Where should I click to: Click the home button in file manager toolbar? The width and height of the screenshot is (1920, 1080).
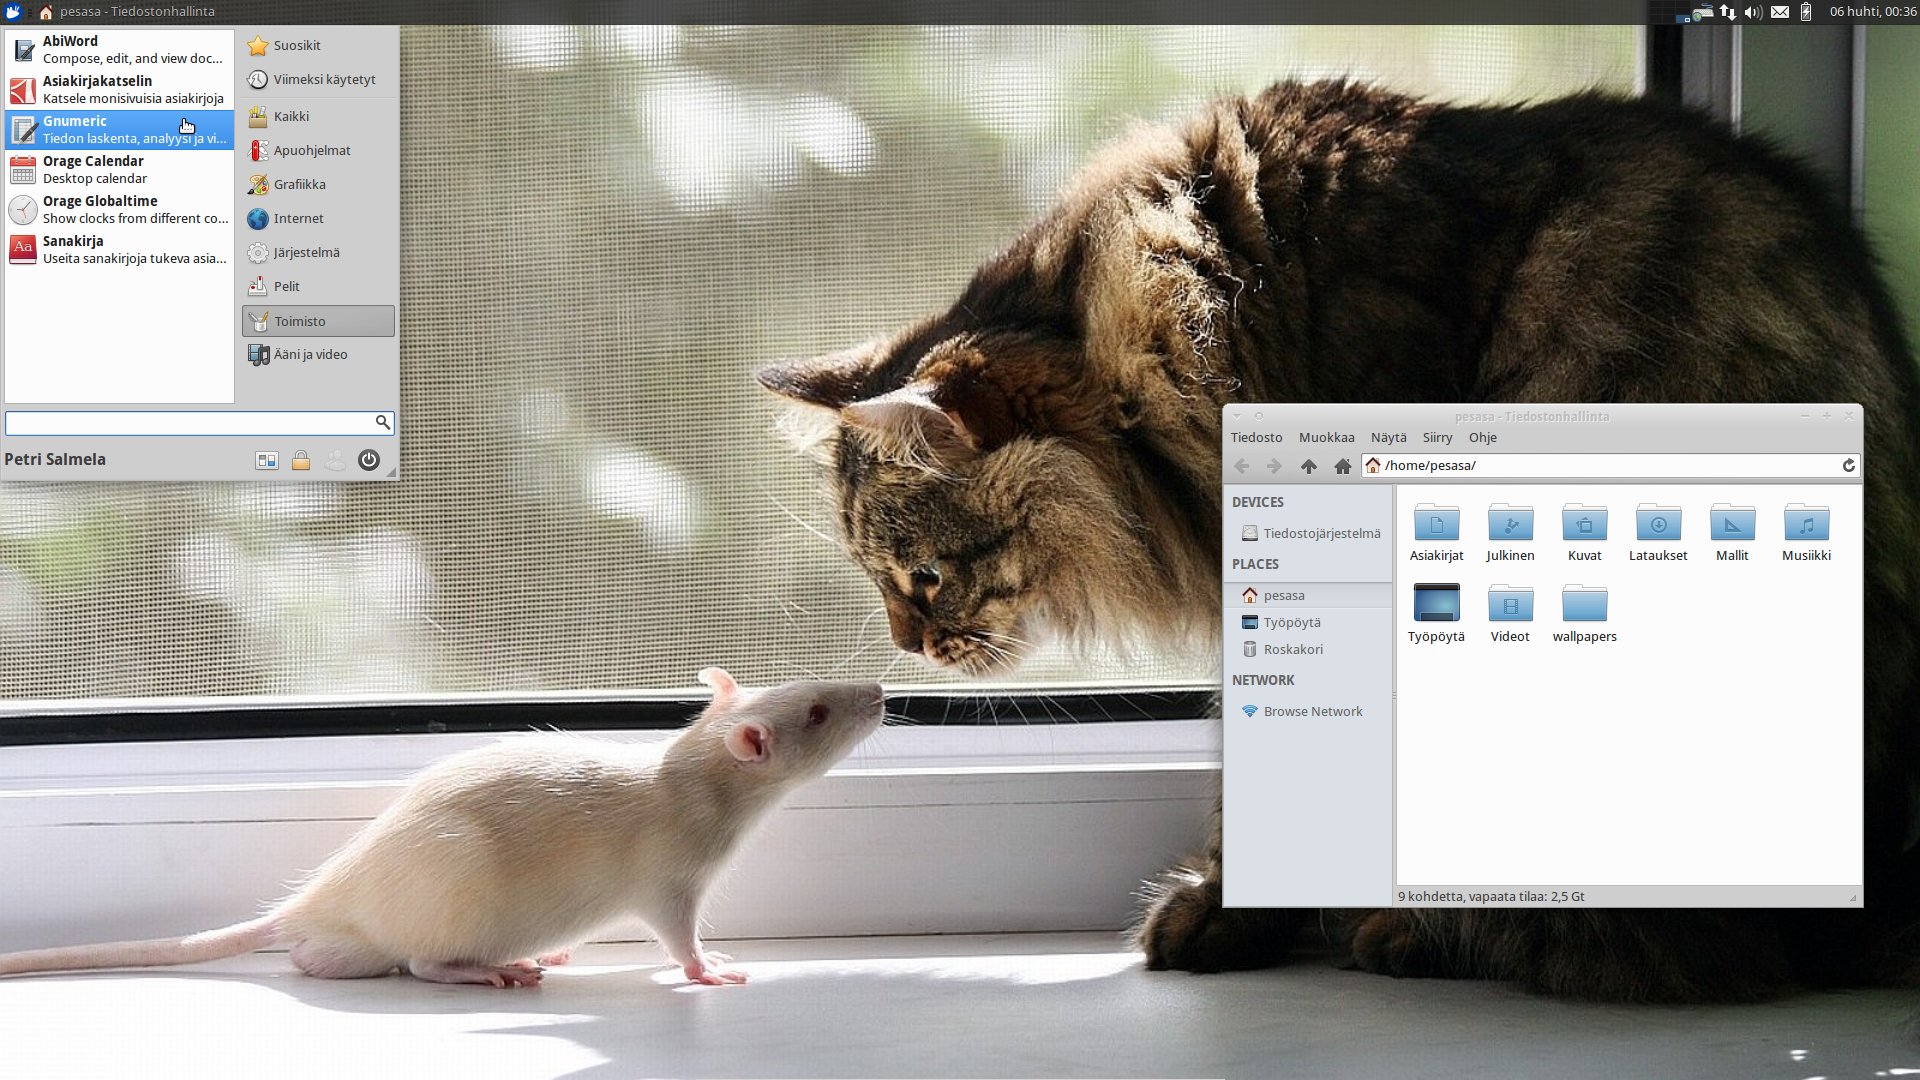coord(1342,466)
